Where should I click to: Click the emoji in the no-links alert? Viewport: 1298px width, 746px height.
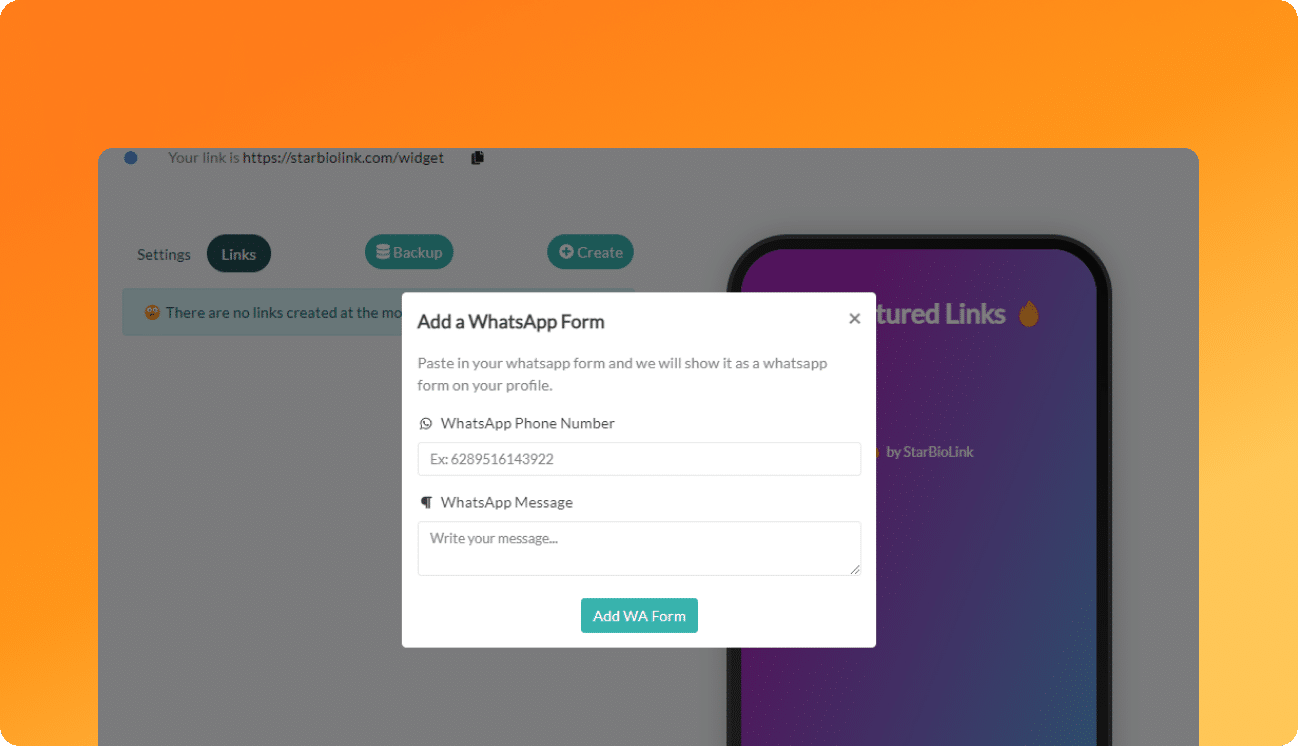point(152,313)
